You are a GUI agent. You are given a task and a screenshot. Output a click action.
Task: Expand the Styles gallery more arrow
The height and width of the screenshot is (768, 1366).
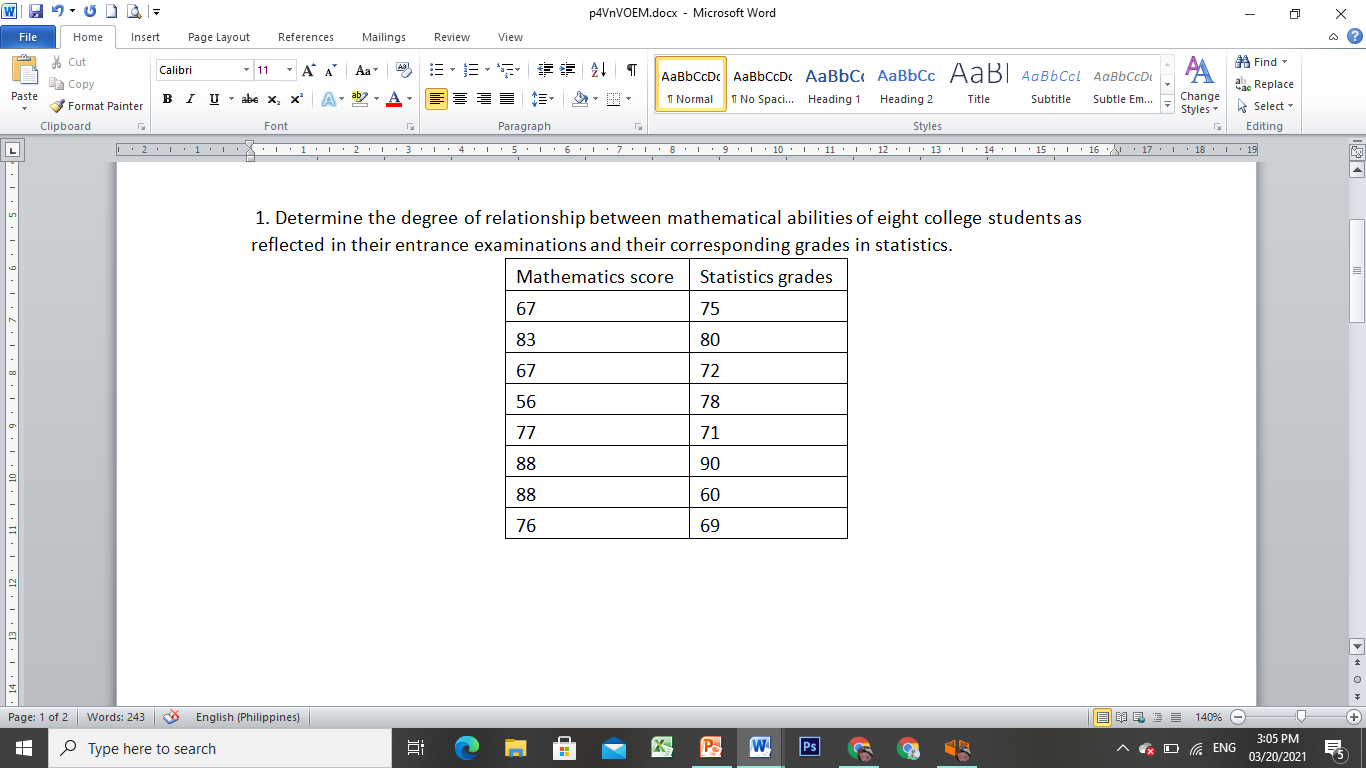point(1168,105)
